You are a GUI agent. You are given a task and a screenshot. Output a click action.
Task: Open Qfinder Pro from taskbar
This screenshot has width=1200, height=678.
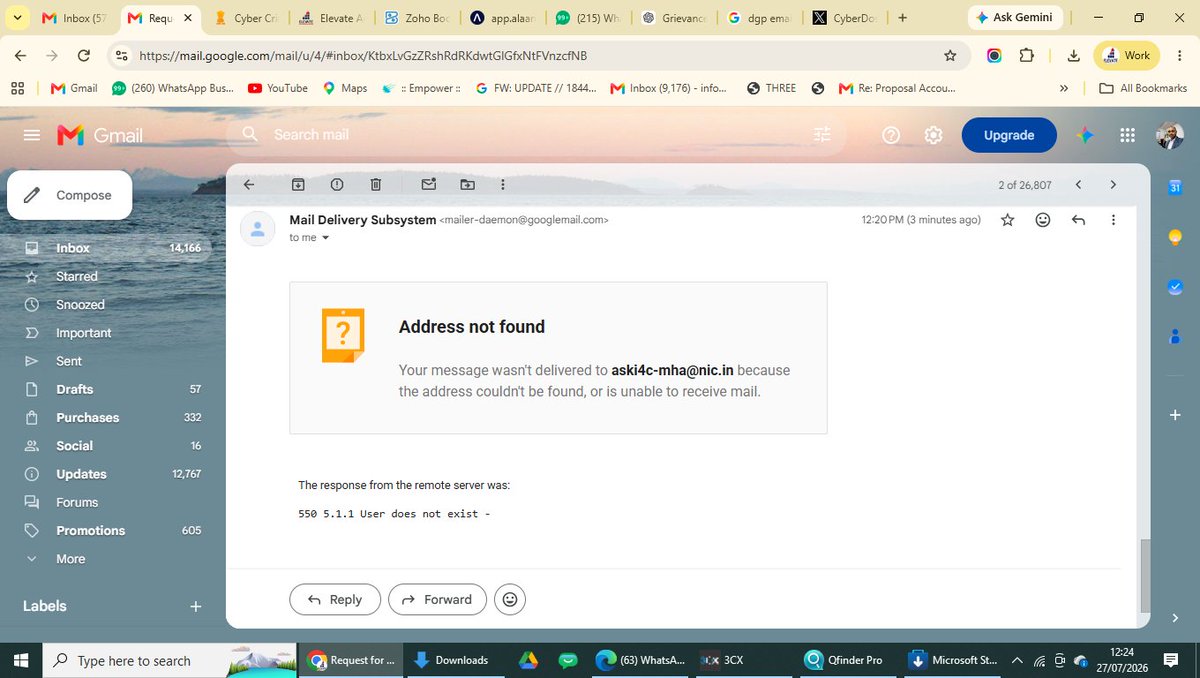click(845, 660)
